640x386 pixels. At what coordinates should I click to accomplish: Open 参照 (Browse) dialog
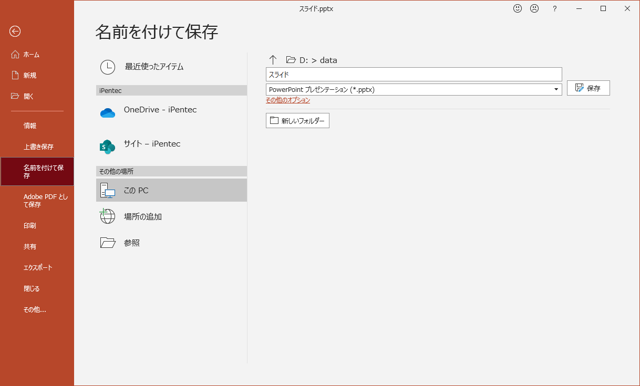pos(171,243)
